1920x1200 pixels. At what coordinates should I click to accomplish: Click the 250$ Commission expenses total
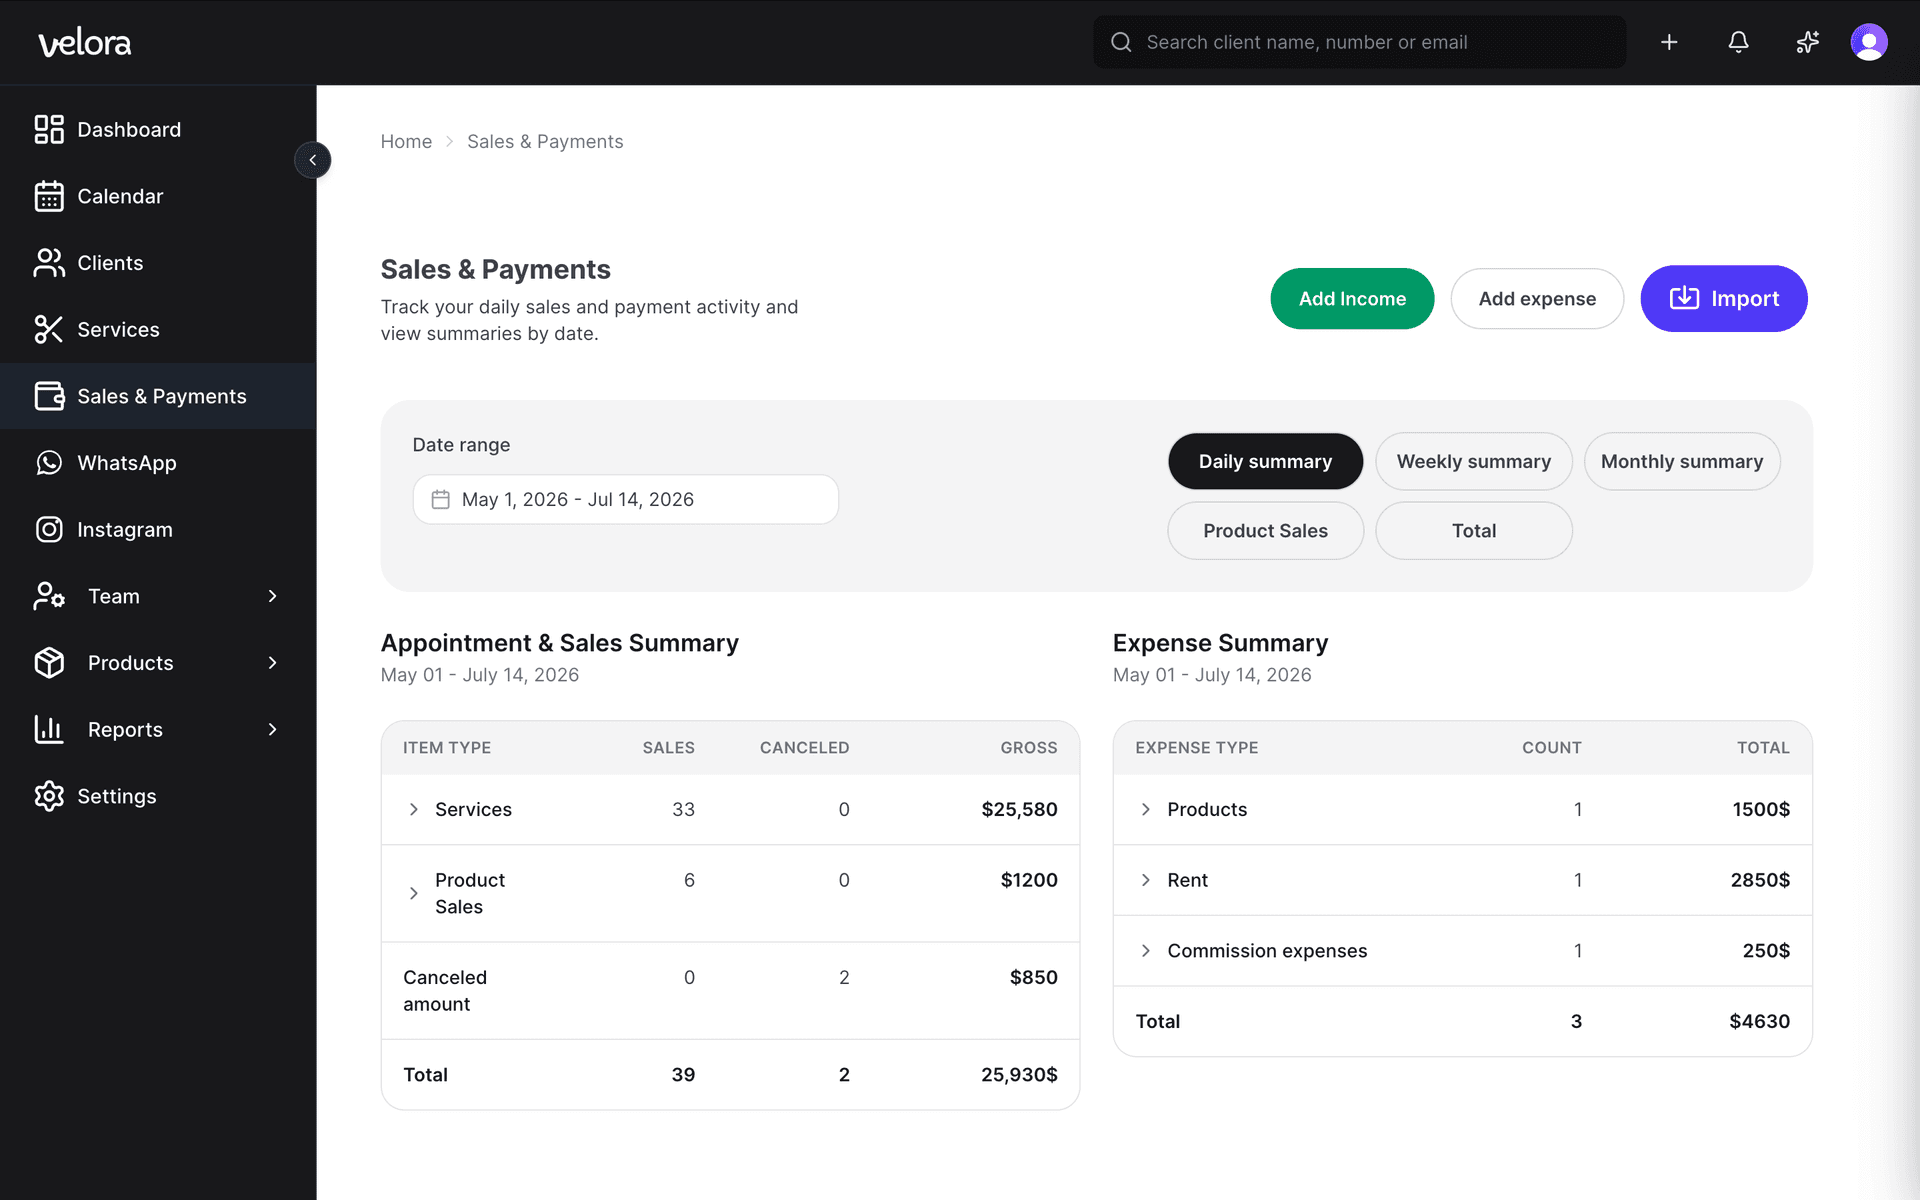(x=1766, y=950)
